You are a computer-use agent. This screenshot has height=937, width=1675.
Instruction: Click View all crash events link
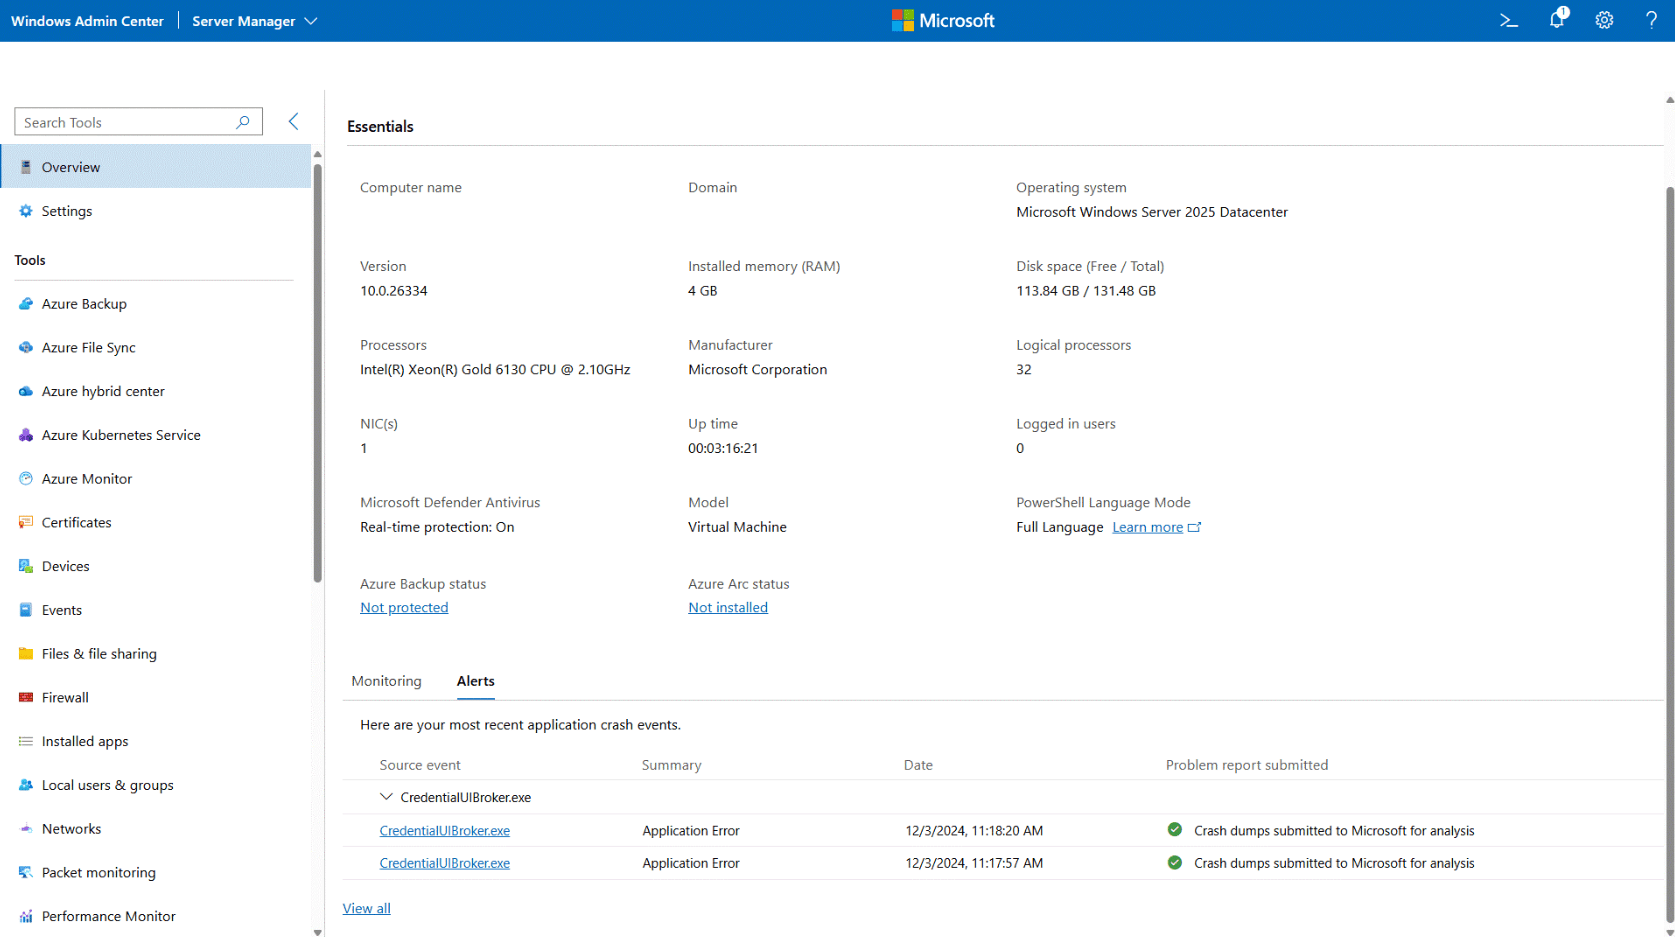pyautogui.click(x=367, y=908)
